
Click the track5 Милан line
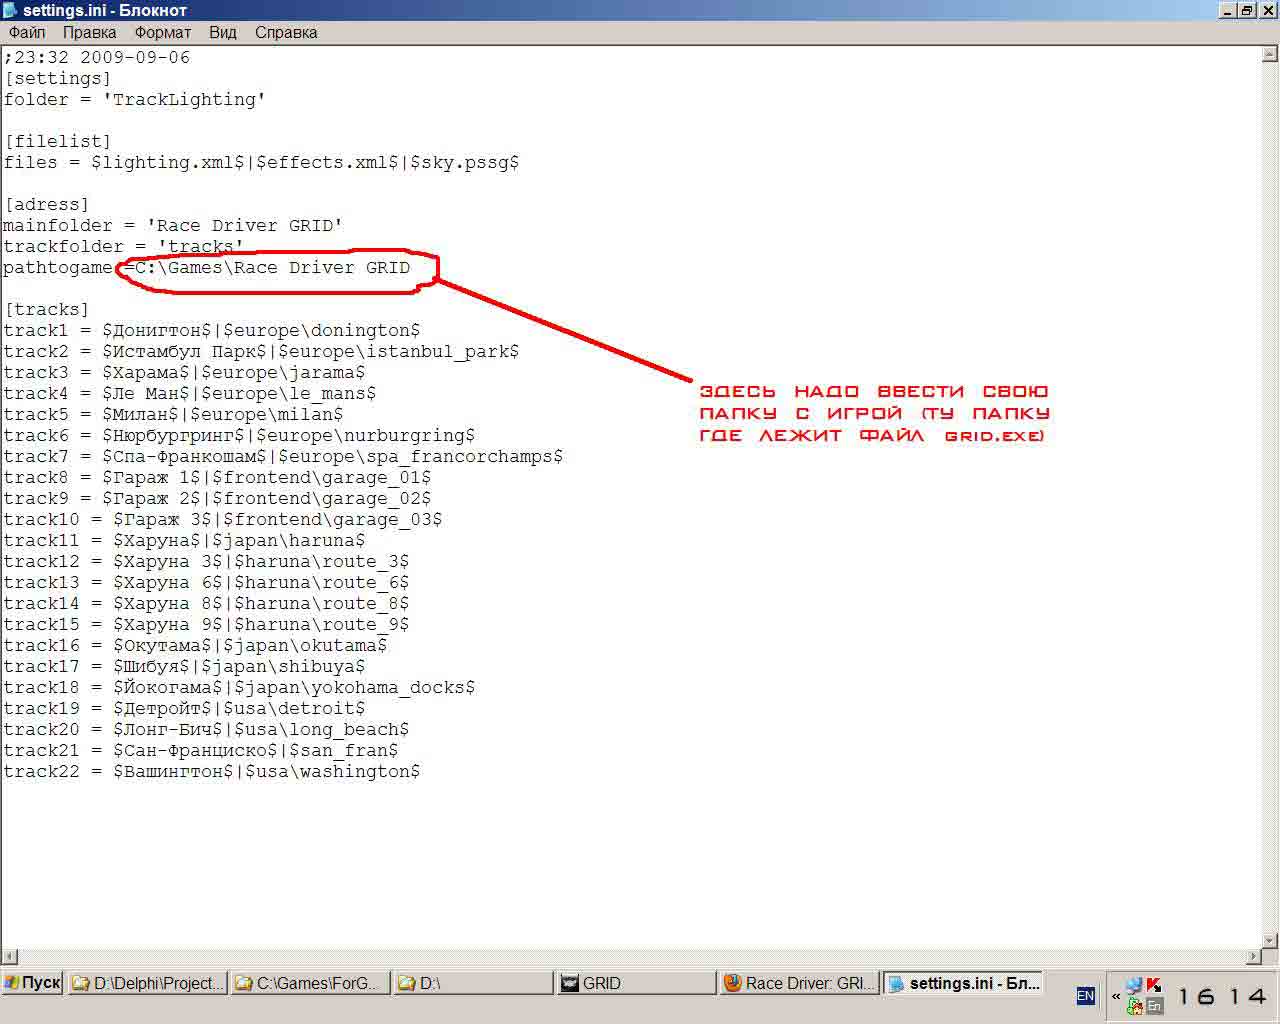pyautogui.click(x=173, y=414)
